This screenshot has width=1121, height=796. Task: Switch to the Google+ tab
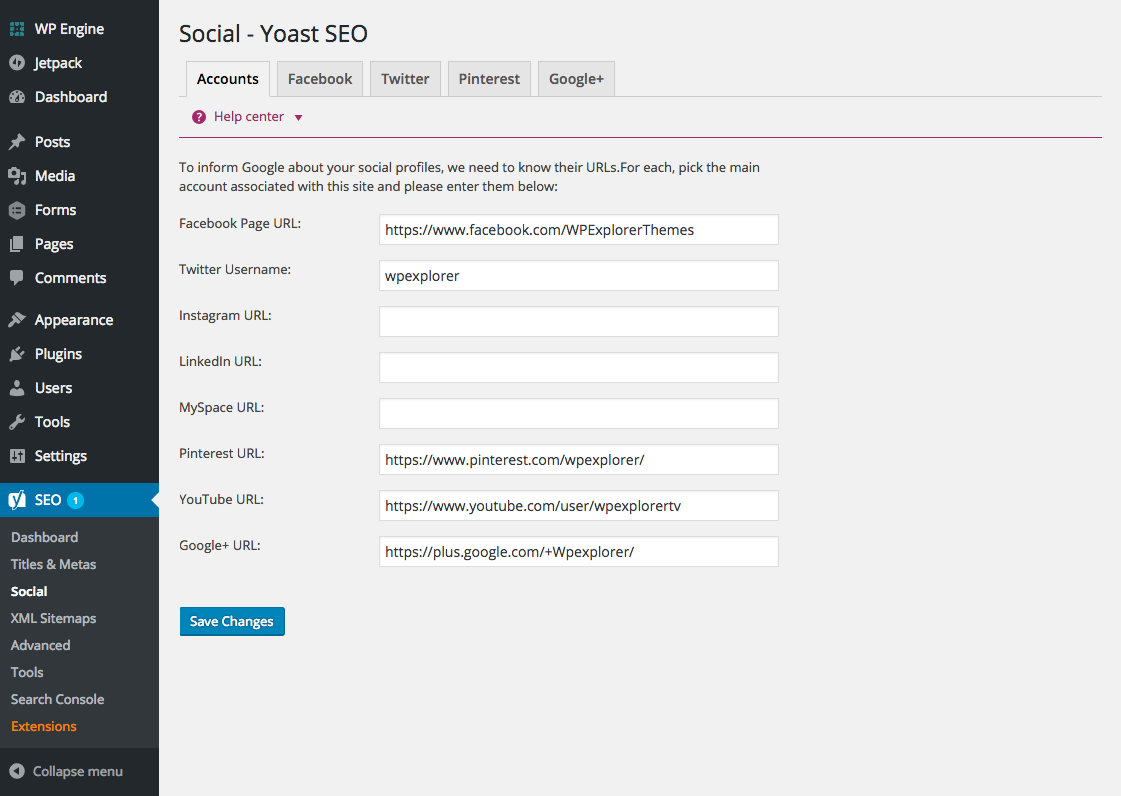pos(576,79)
